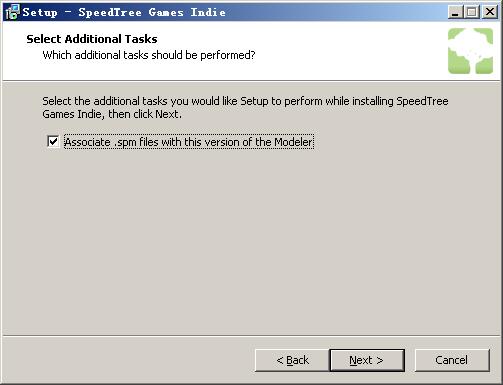Click the word 'Modeler' in checkbox label

tap(293, 142)
